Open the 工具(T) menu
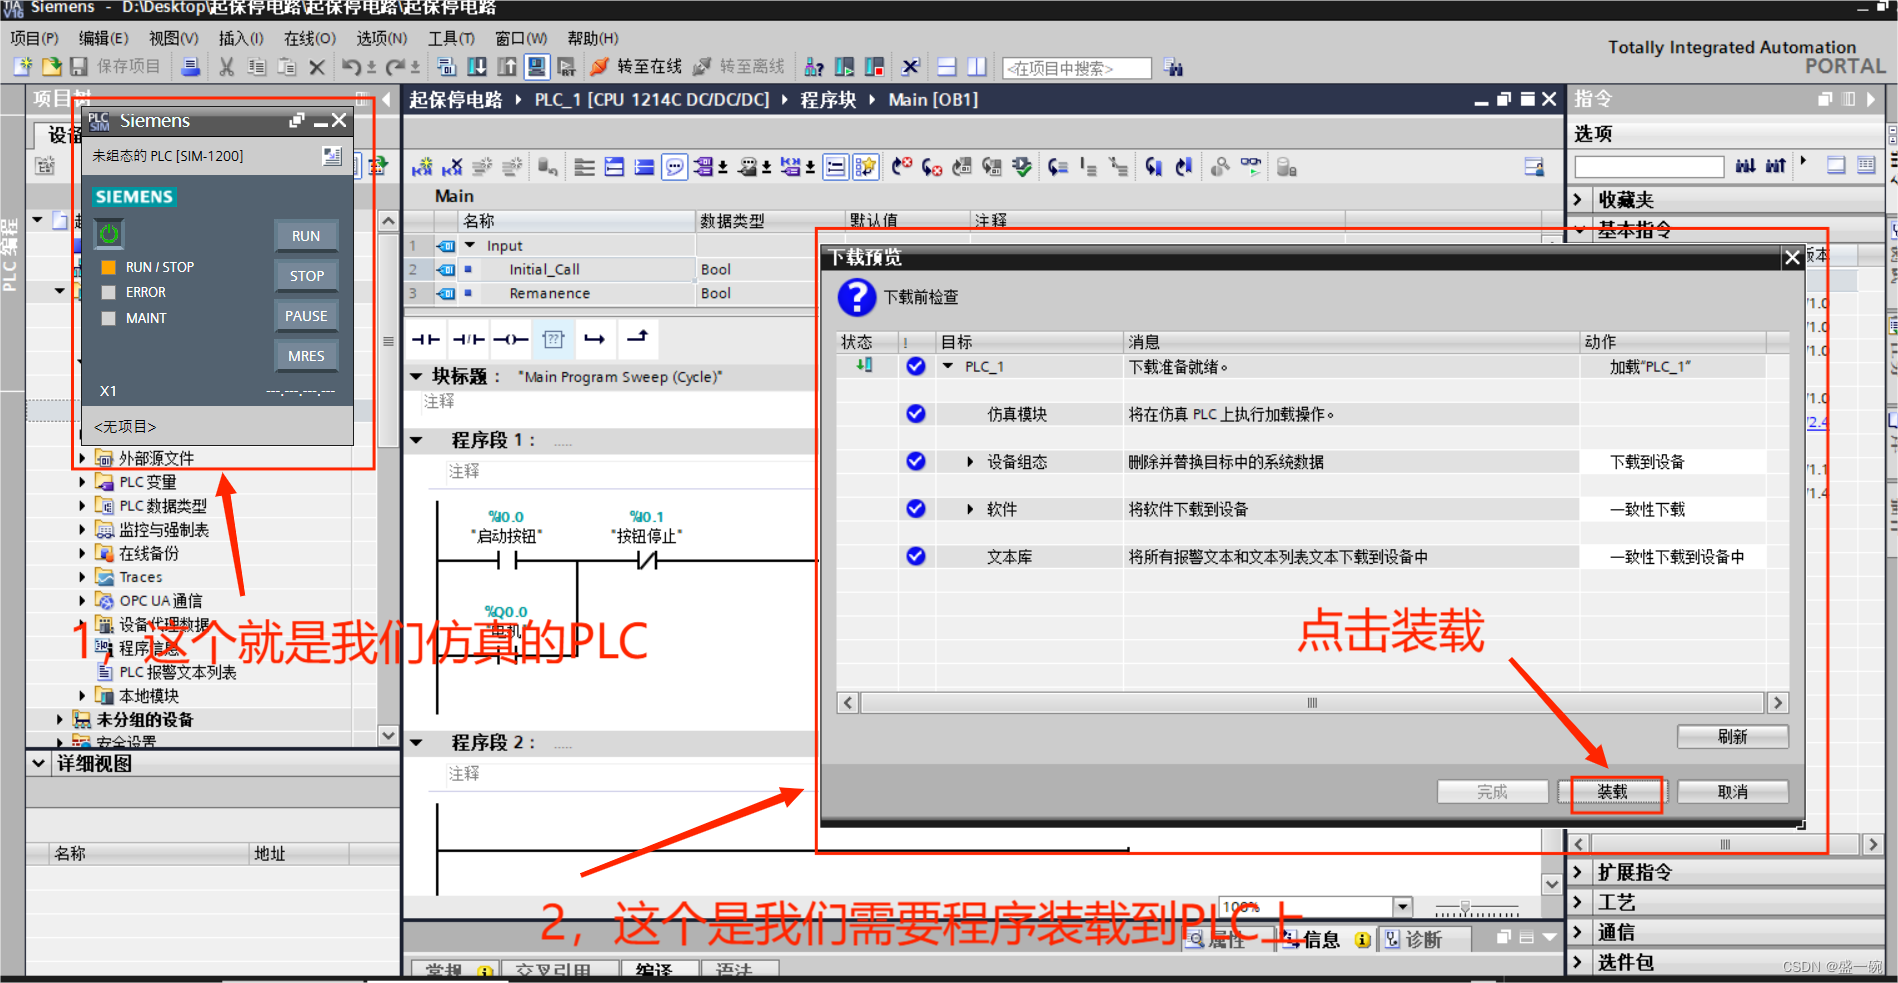This screenshot has height=983, width=1898. [x=452, y=38]
